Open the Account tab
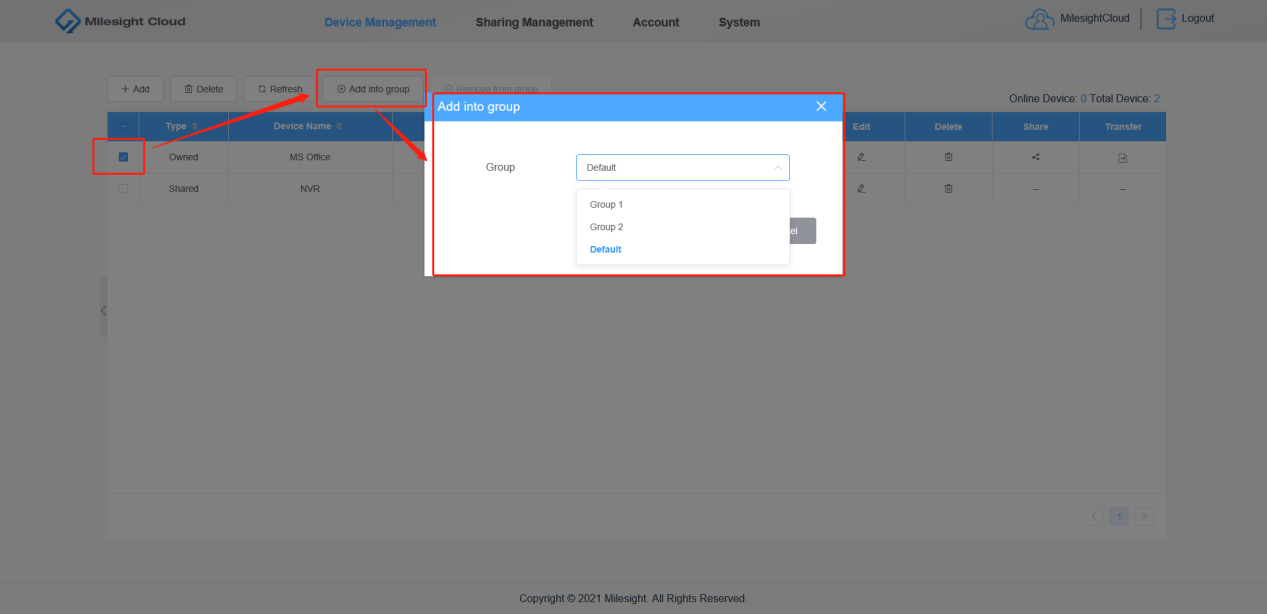This screenshot has height=614, width=1267. (656, 22)
